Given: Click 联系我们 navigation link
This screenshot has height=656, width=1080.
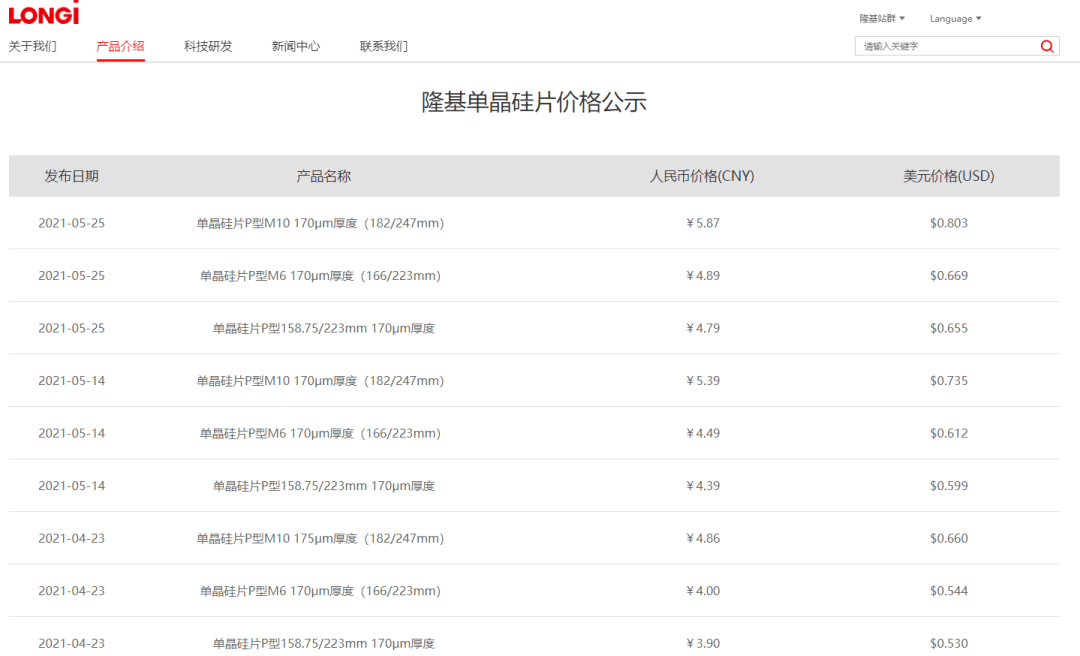Looking at the screenshot, I should (384, 46).
